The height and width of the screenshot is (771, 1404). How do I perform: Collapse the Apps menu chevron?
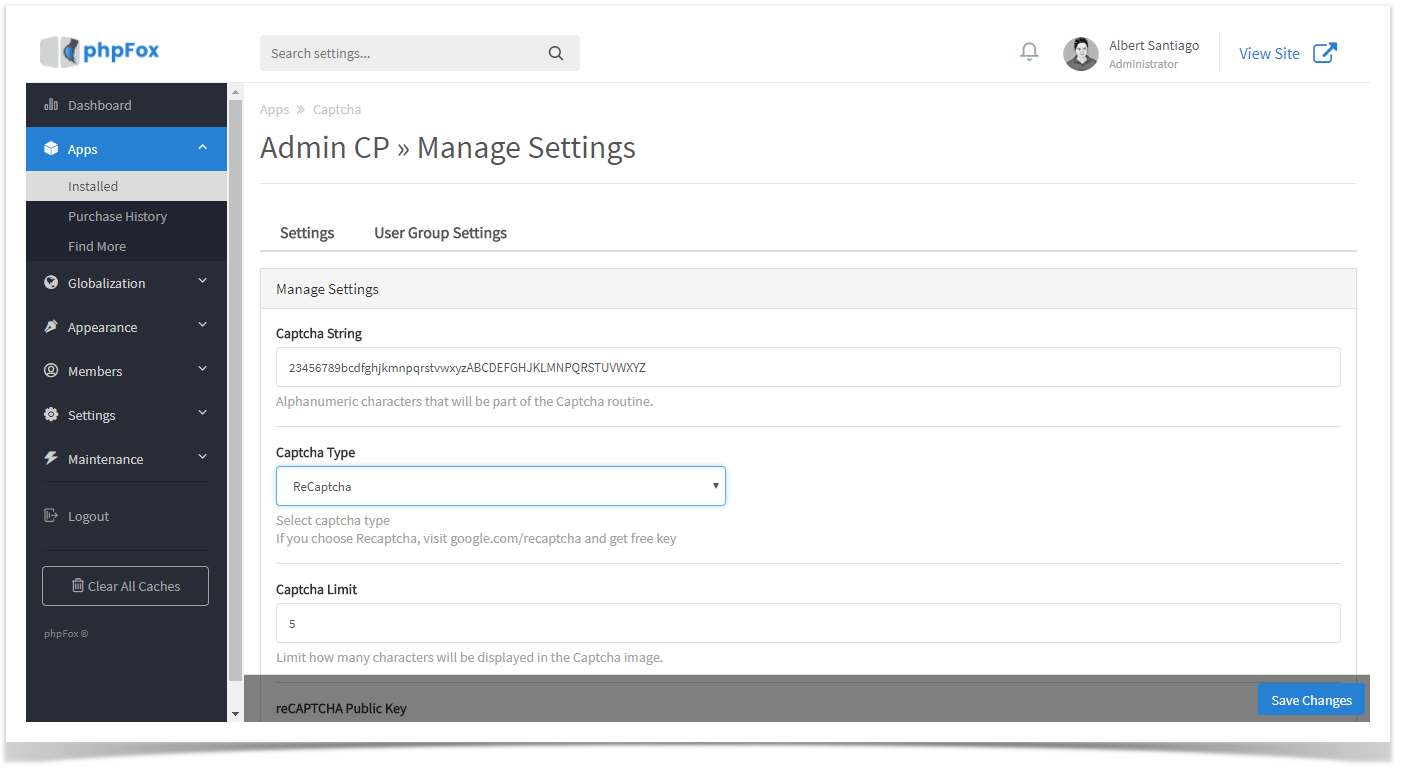pos(203,148)
